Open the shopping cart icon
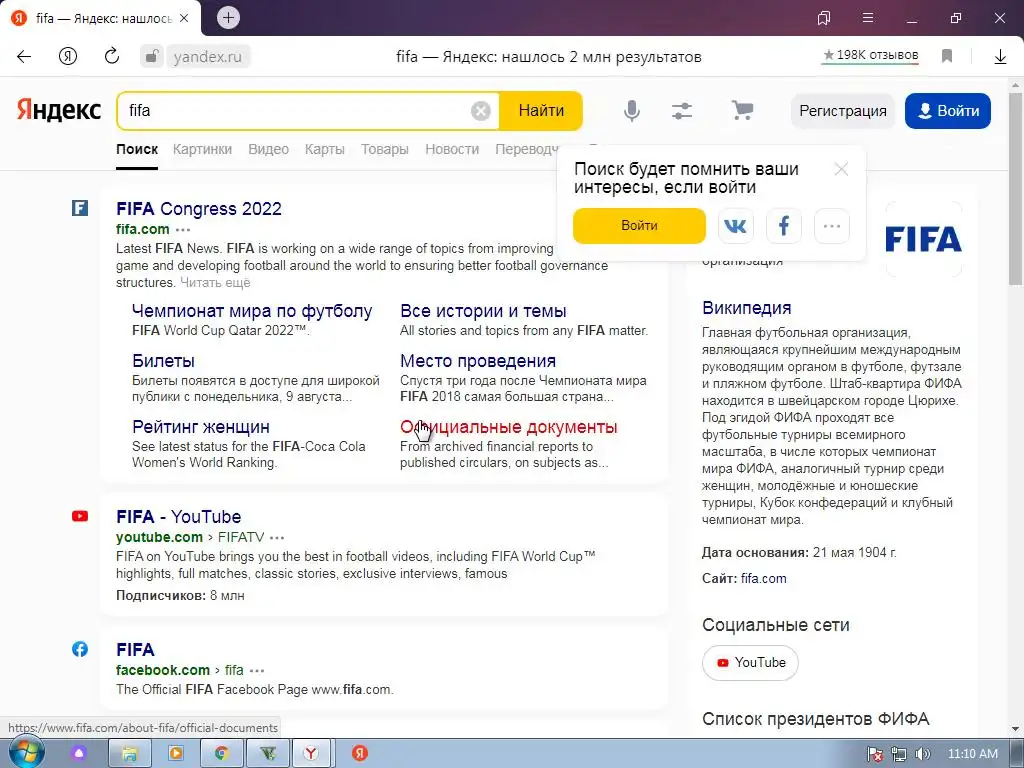This screenshot has height=768, width=1024. (x=743, y=110)
